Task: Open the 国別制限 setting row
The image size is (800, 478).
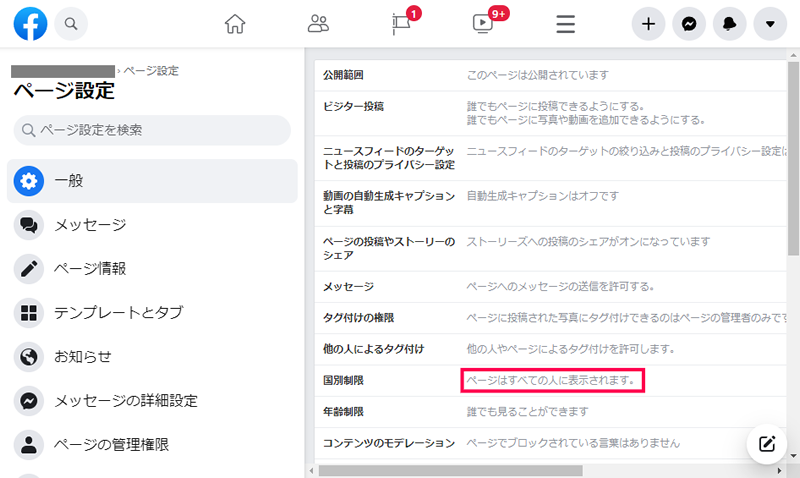Action: point(551,381)
